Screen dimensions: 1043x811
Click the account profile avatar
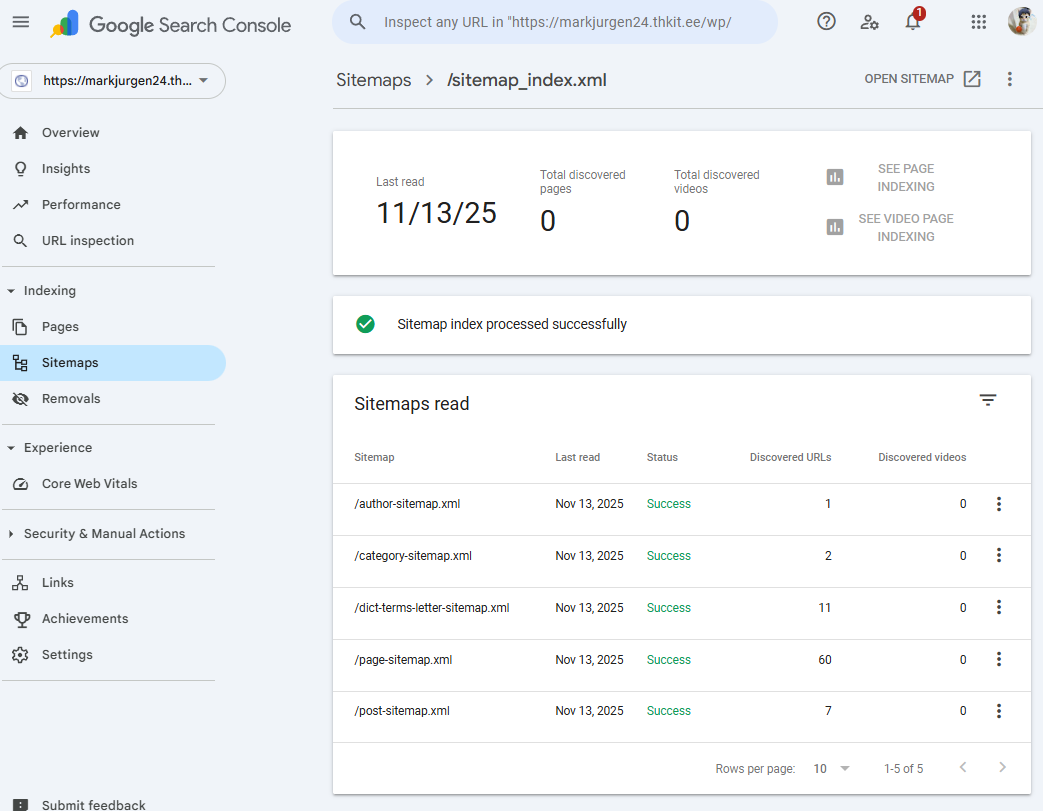(1021, 22)
